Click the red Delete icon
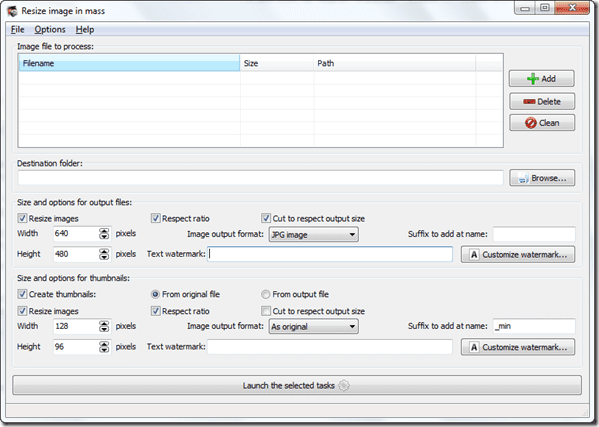The width and height of the screenshot is (599, 427). pos(529,102)
